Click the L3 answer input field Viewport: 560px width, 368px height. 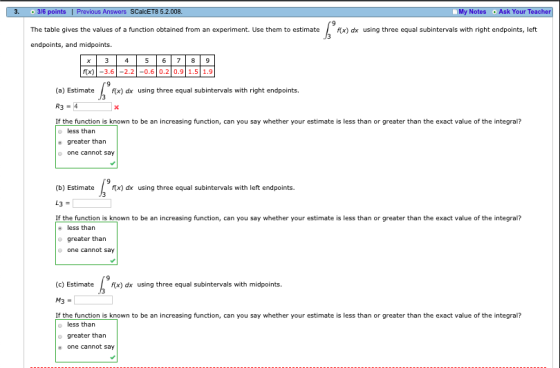click(x=92, y=203)
